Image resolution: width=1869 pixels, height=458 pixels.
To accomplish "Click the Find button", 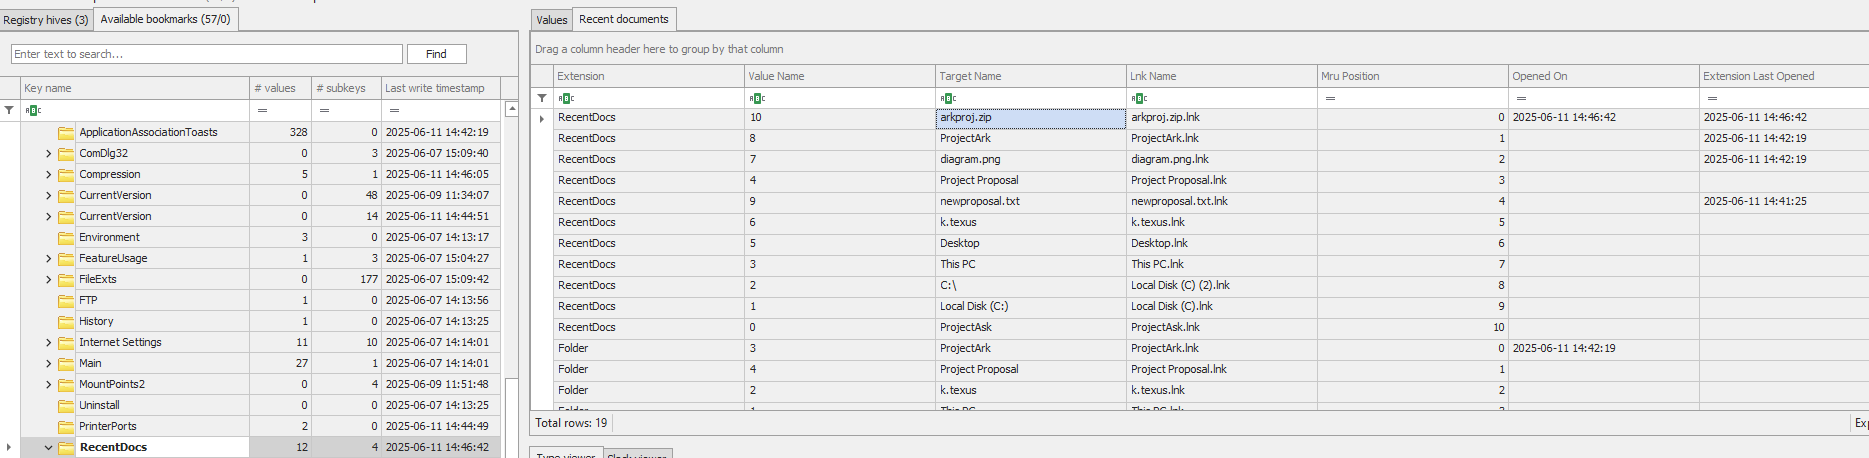I will coord(437,54).
